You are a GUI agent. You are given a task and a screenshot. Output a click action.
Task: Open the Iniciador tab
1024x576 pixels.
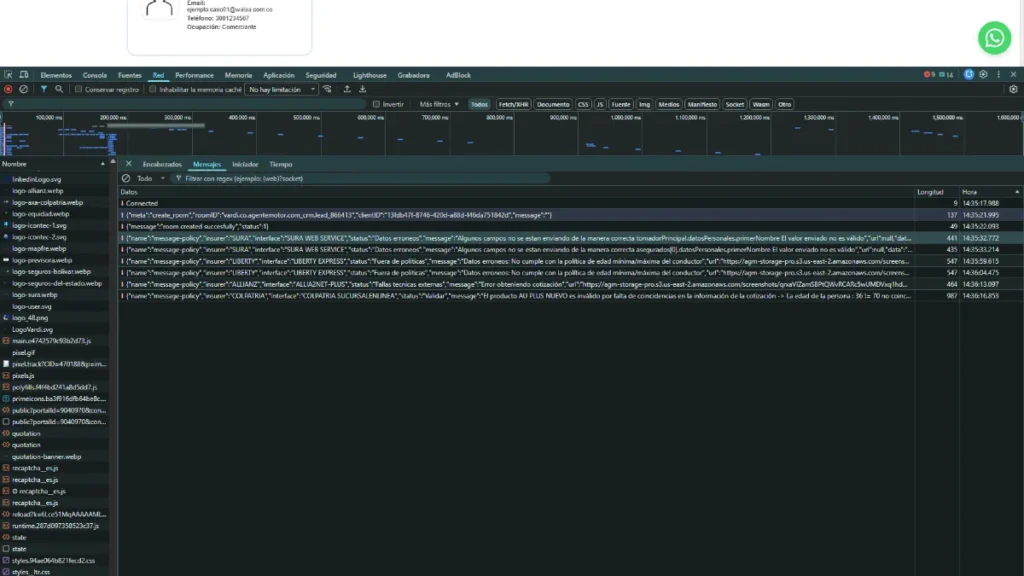245,165
